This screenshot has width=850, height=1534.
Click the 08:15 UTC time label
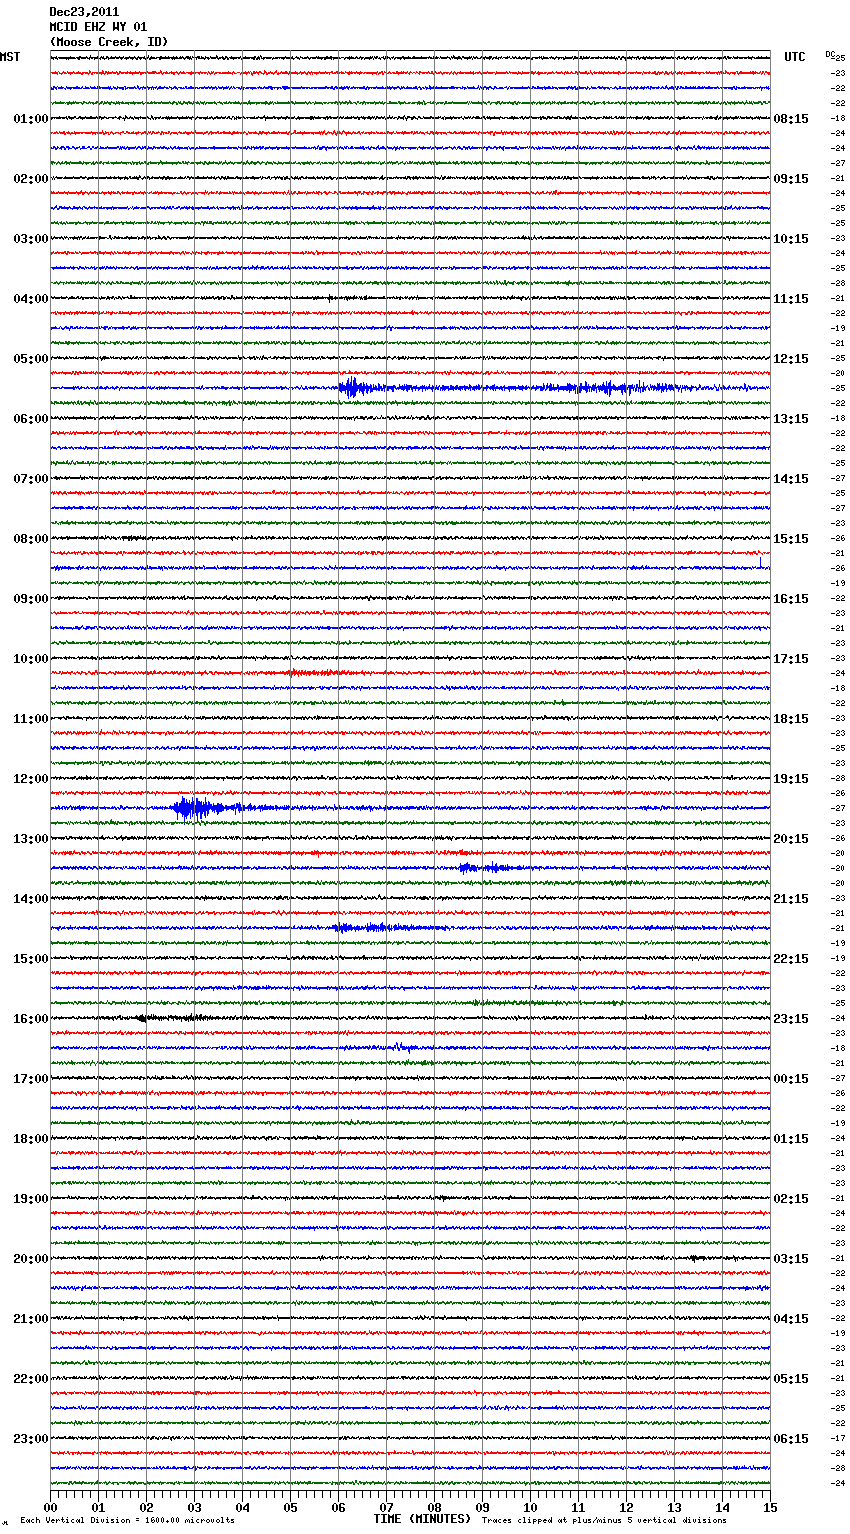[791, 119]
